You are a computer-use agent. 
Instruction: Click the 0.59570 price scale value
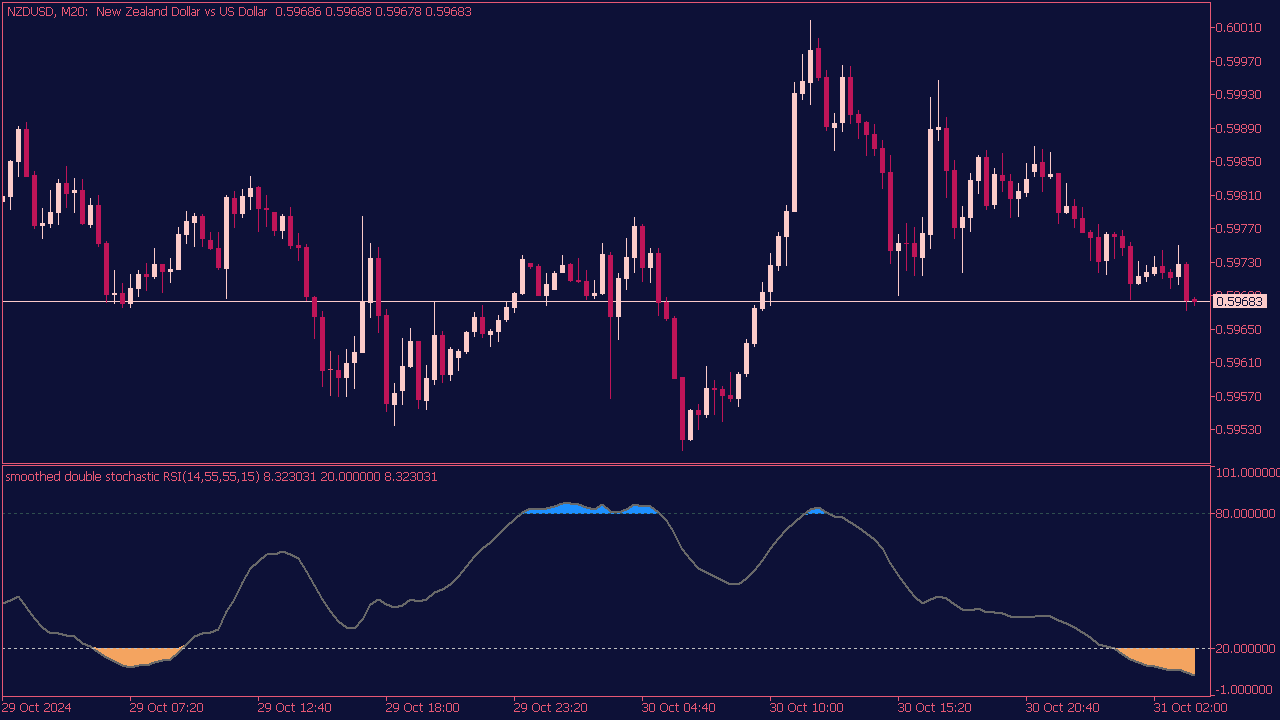(1239, 396)
